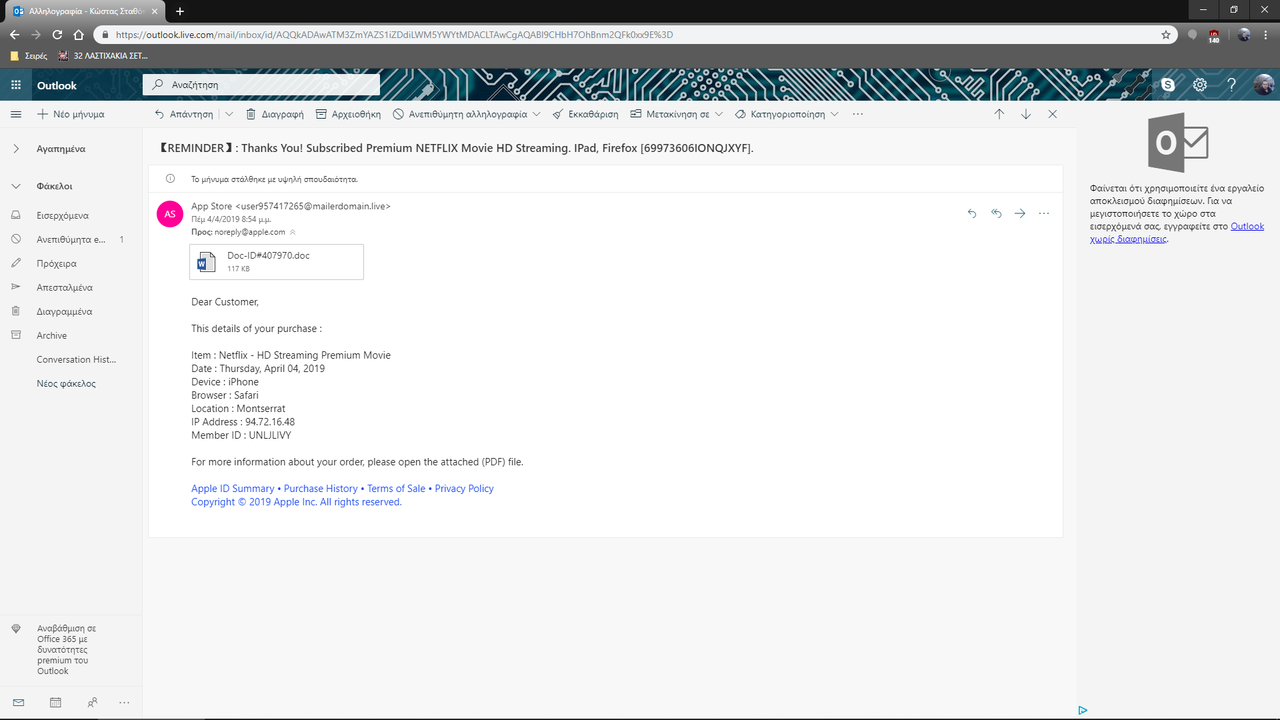Click the ad info icon bottom right
The height and width of the screenshot is (720, 1280).
click(1083, 710)
